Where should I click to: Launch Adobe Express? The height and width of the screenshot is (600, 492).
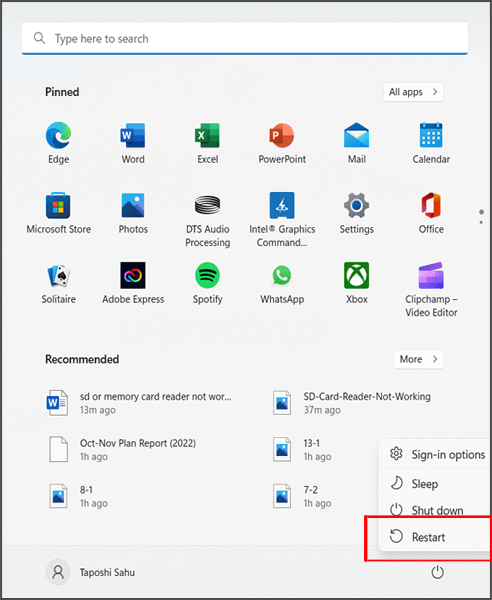click(x=133, y=283)
